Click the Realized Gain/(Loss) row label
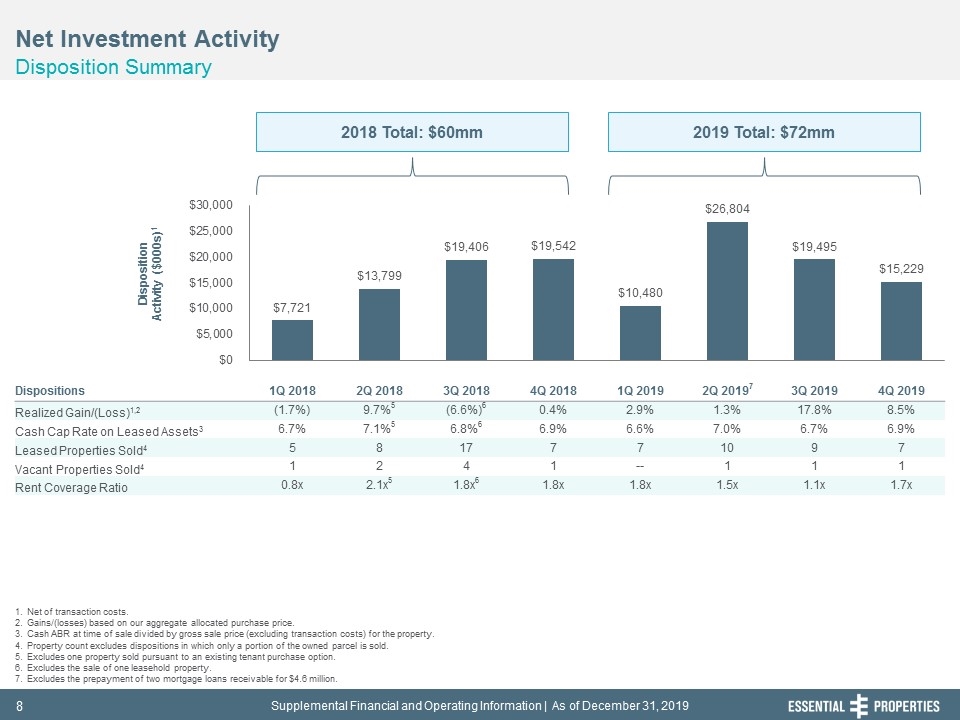The width and height of the screenshot is (960, 720). pos(78,412)
